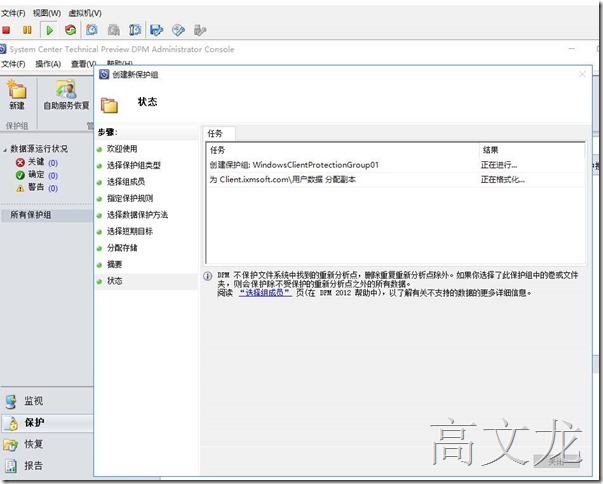This screenshot has width=603, height=484.
Task: Click the 任务 column header
Action: [343, 150]
